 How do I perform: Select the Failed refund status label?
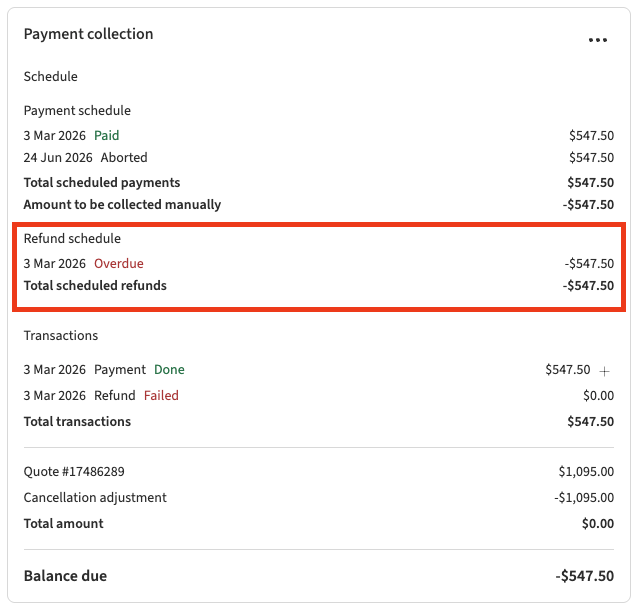(161, 396)
